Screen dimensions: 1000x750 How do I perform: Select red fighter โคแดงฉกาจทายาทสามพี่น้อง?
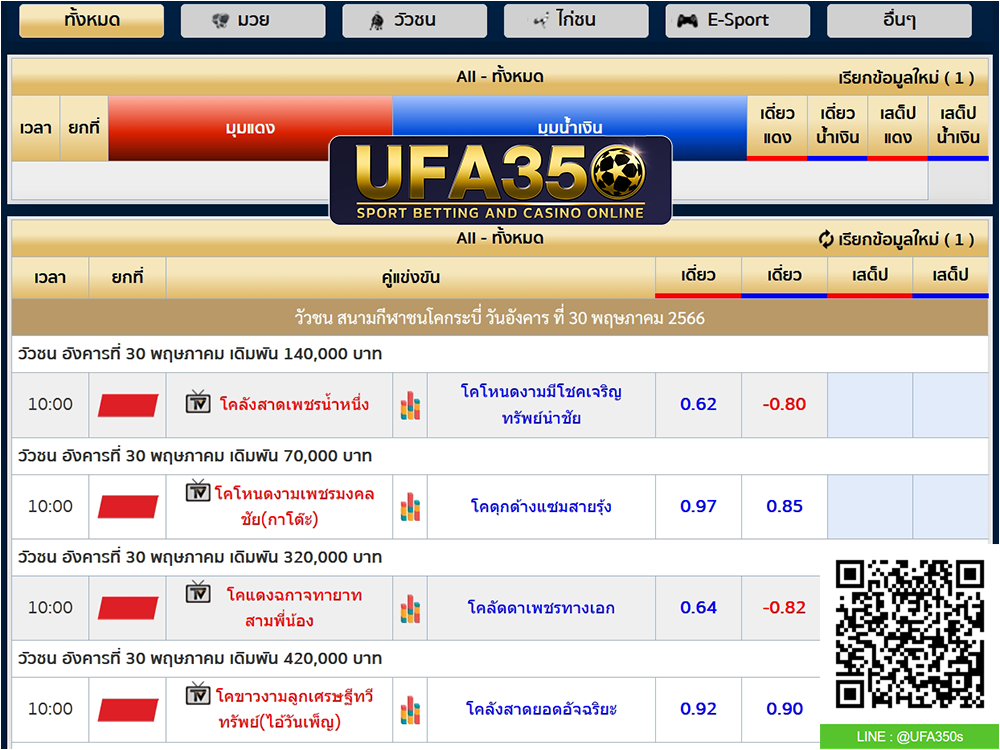(294, 608)
